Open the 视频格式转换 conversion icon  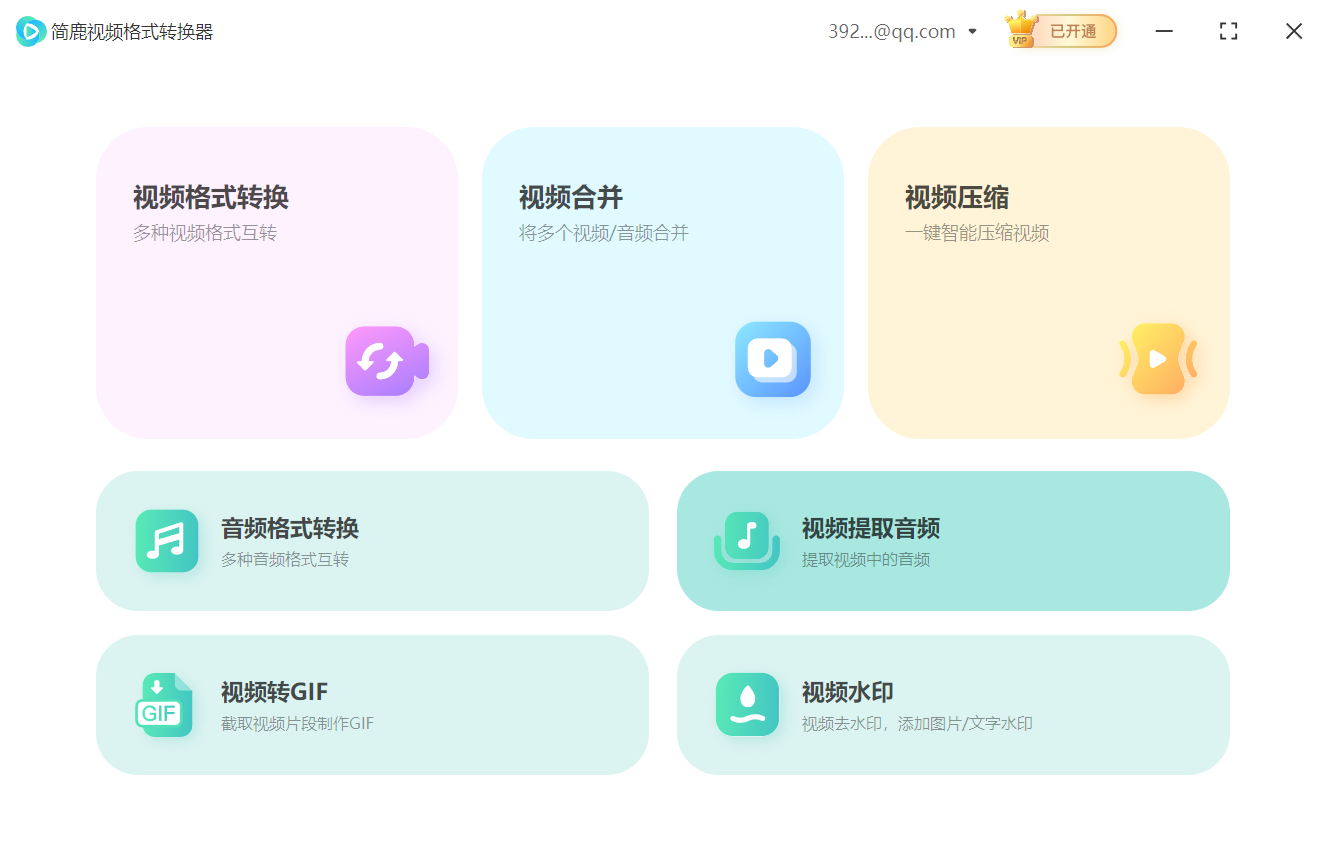click(386, 360)
